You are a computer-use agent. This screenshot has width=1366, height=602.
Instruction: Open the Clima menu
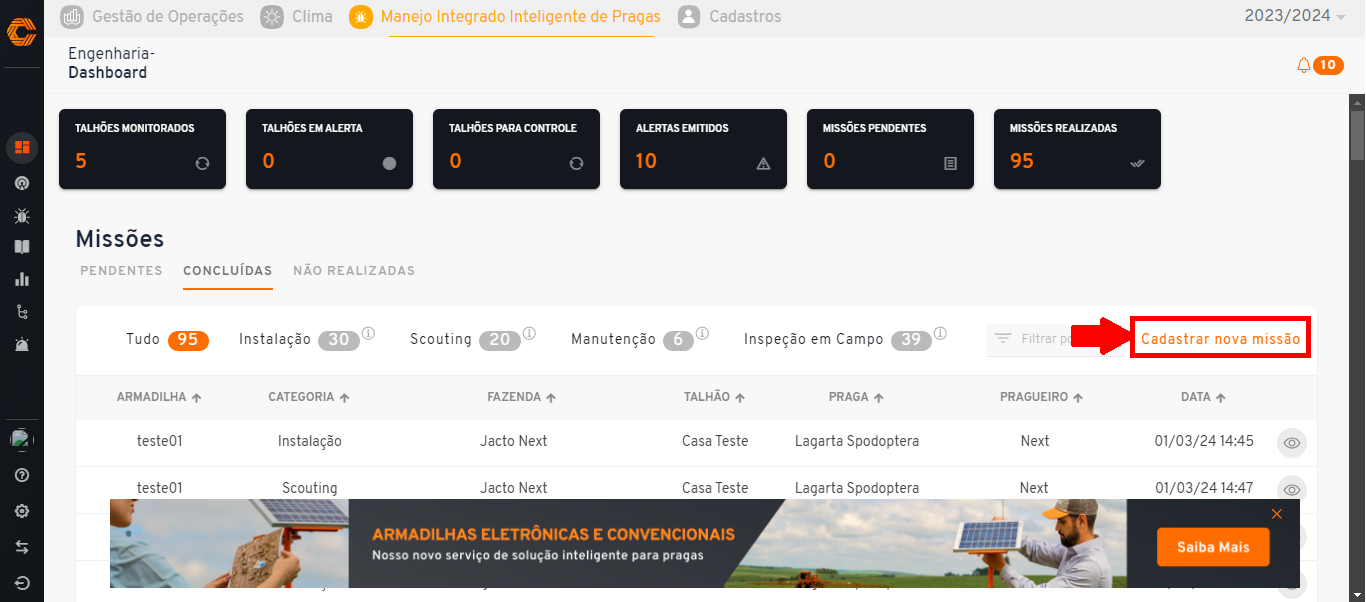(296, 16)
